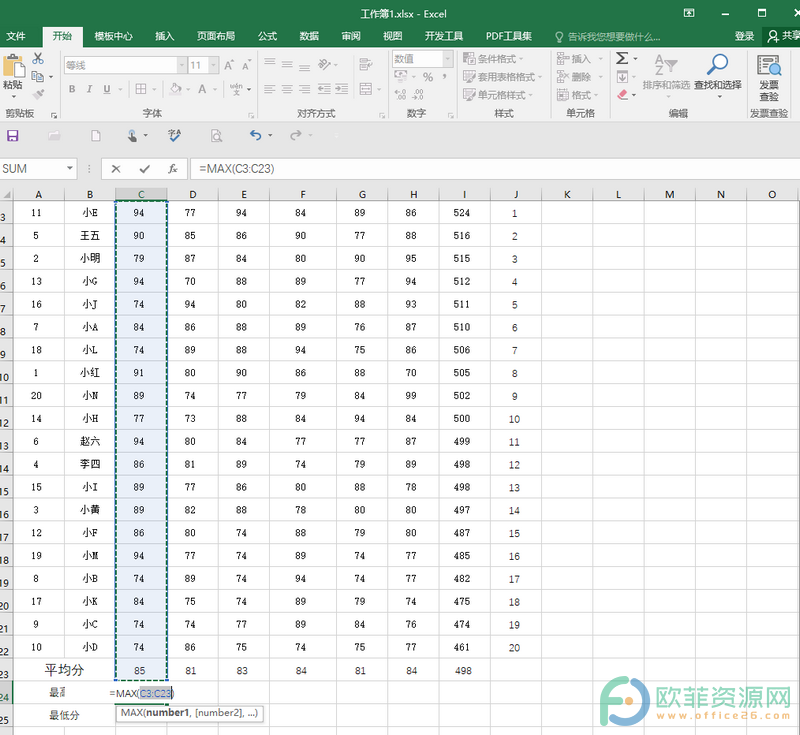The width and height of the screenshot is (800, 735).
Task: Click the Wrap Text icon
Action: point(365,64)
